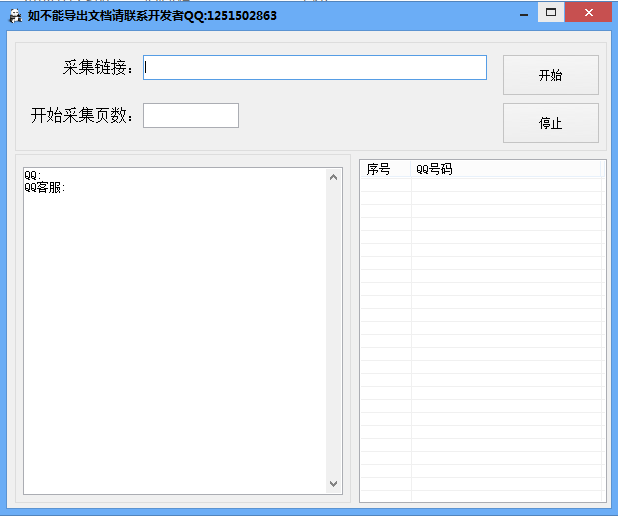Minimize the window
The width and height of the screenshot is (618, 516).
[x=524, y=15]
